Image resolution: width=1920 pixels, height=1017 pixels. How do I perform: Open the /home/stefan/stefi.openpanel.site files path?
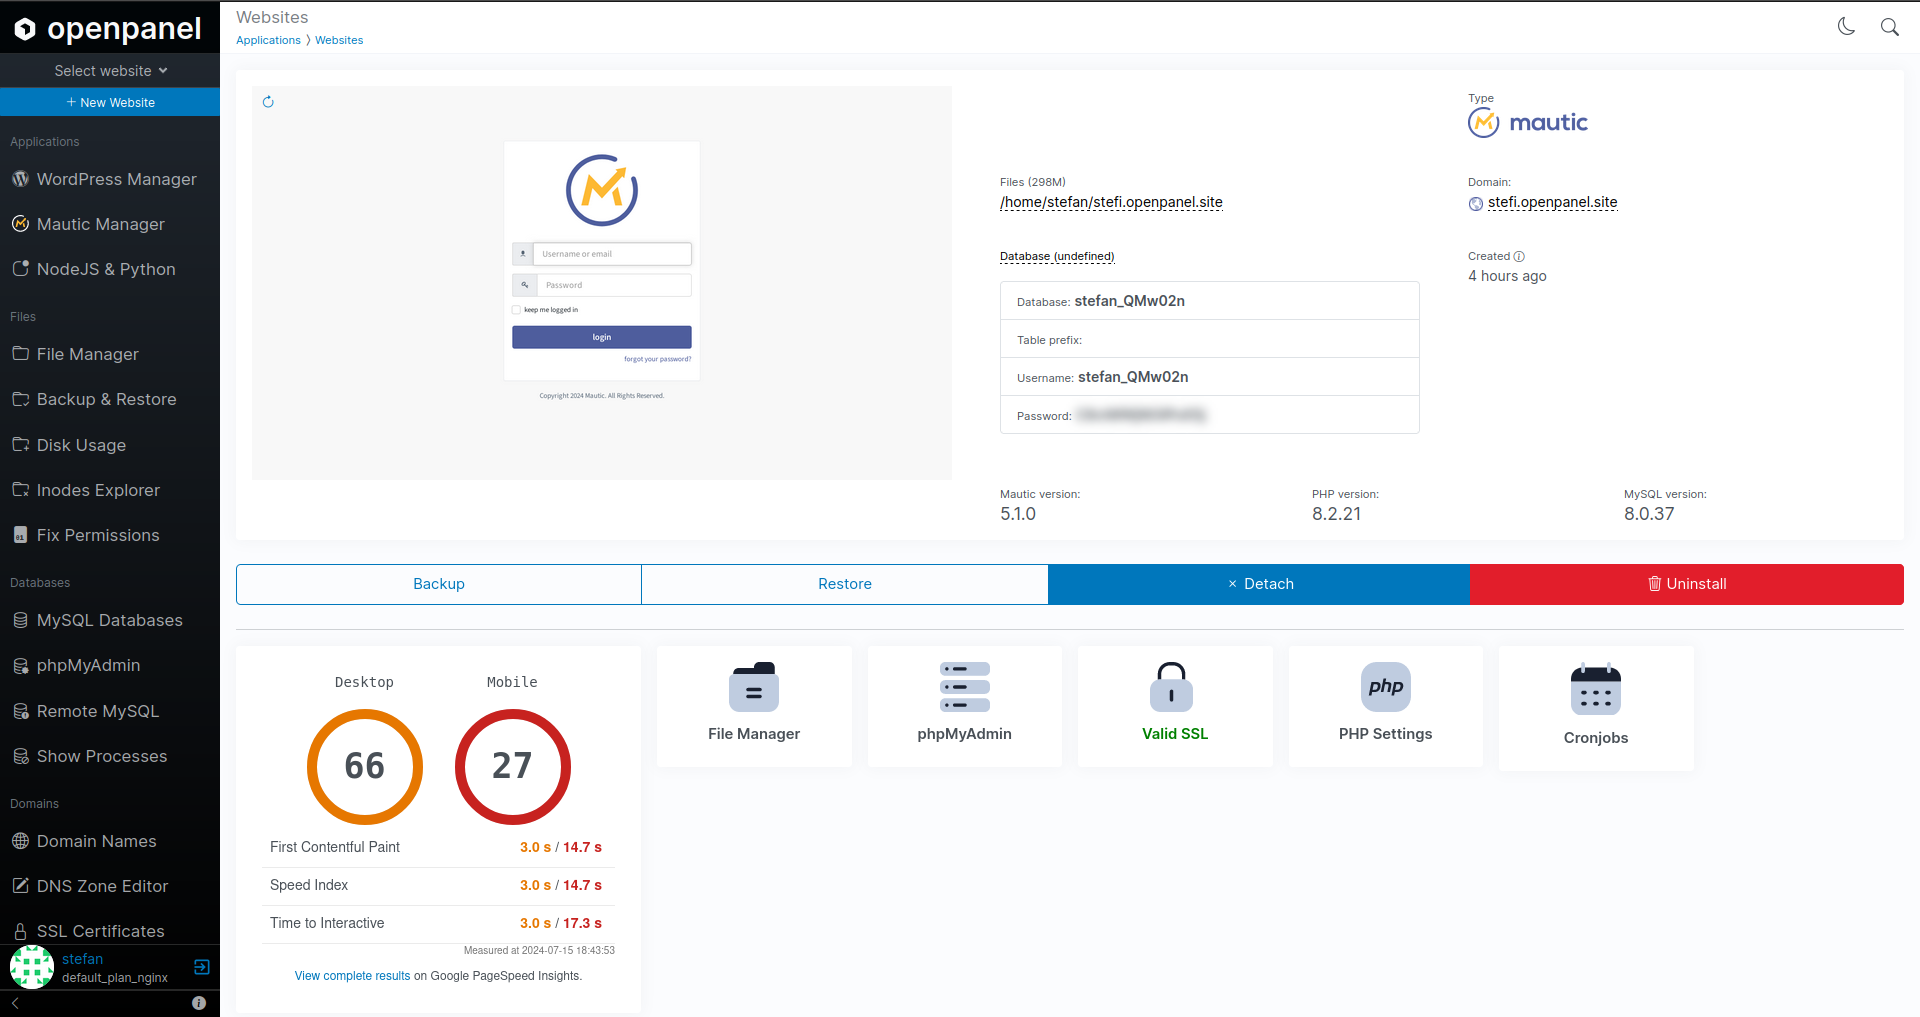pos(1111,202)
